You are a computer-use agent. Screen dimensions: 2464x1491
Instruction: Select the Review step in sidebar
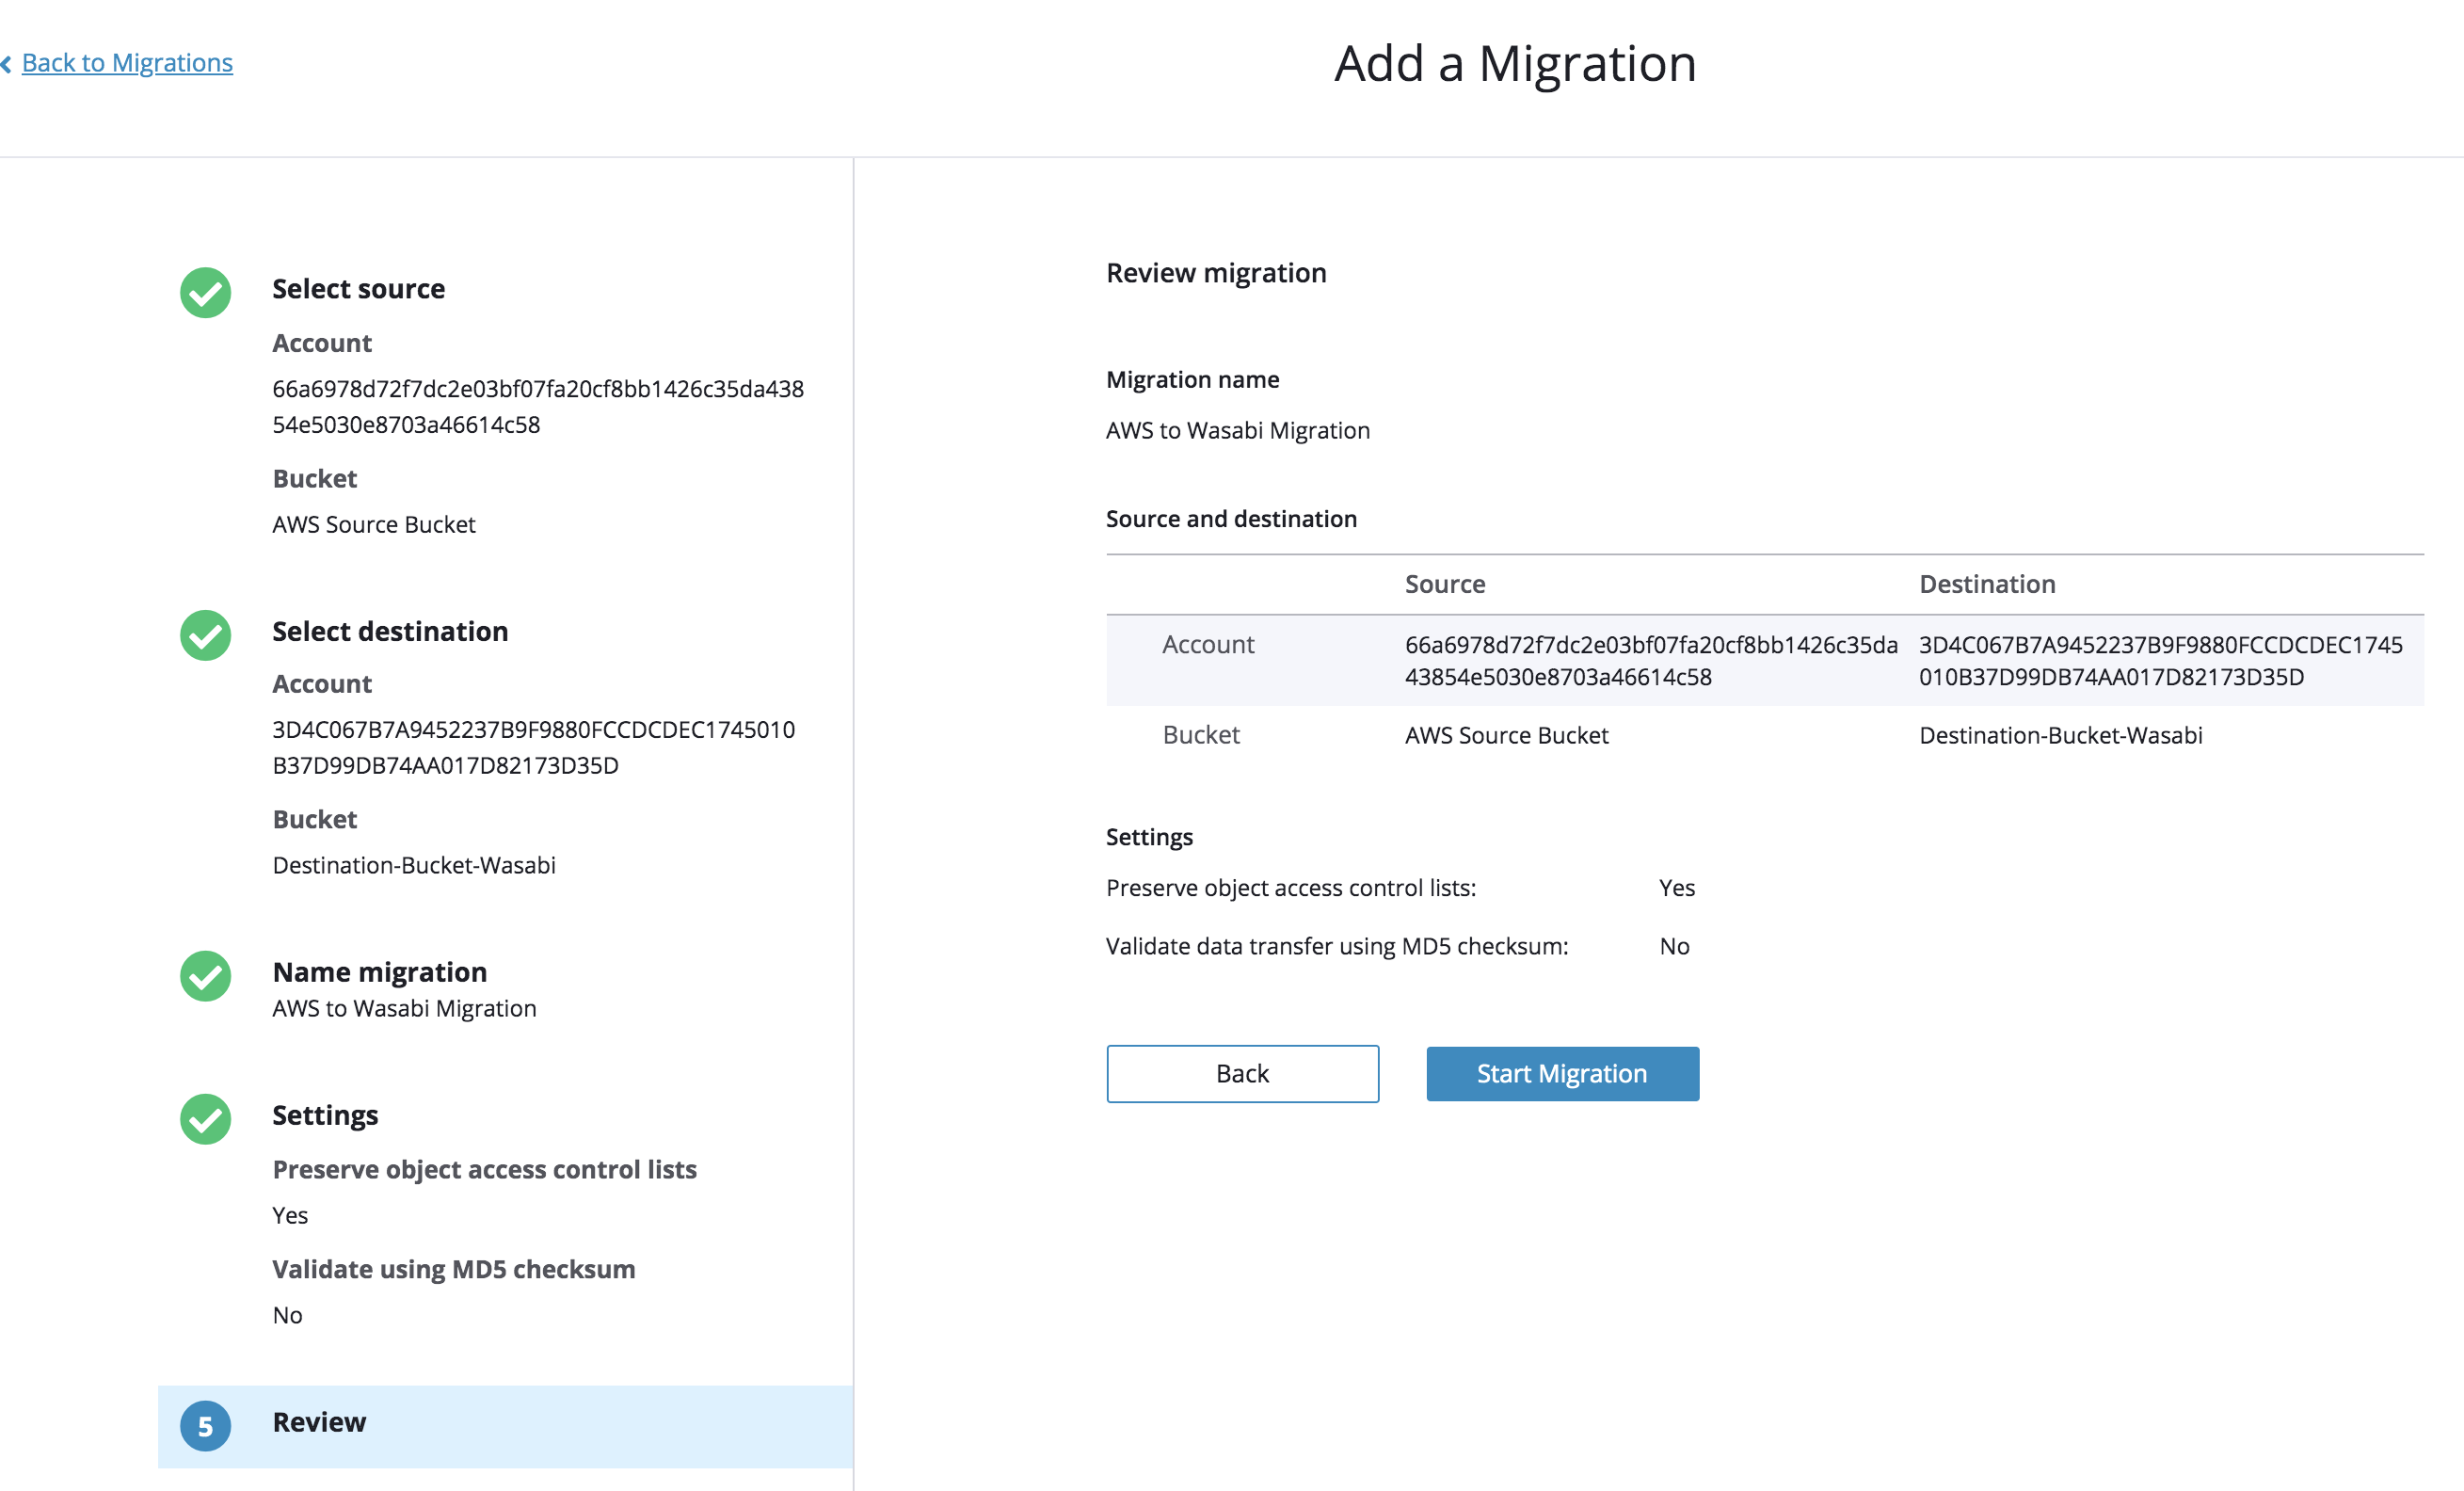pos(505,1426)
